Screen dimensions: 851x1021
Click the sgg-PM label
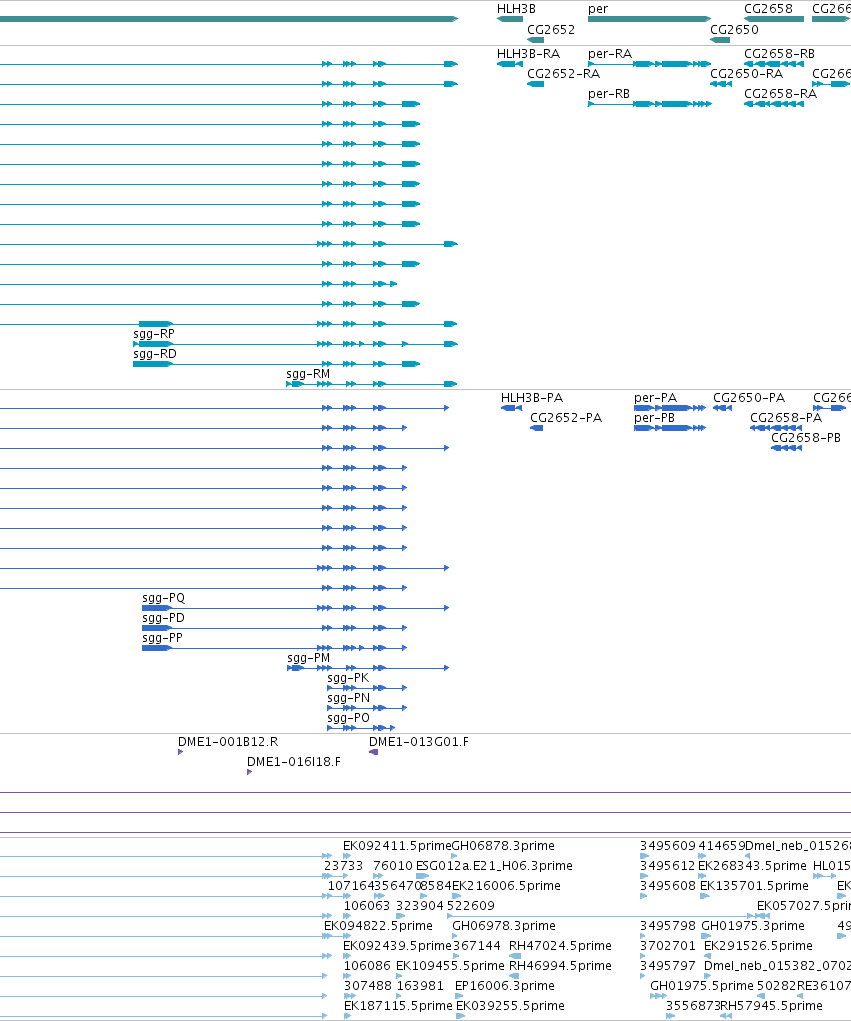coord(309,658)
